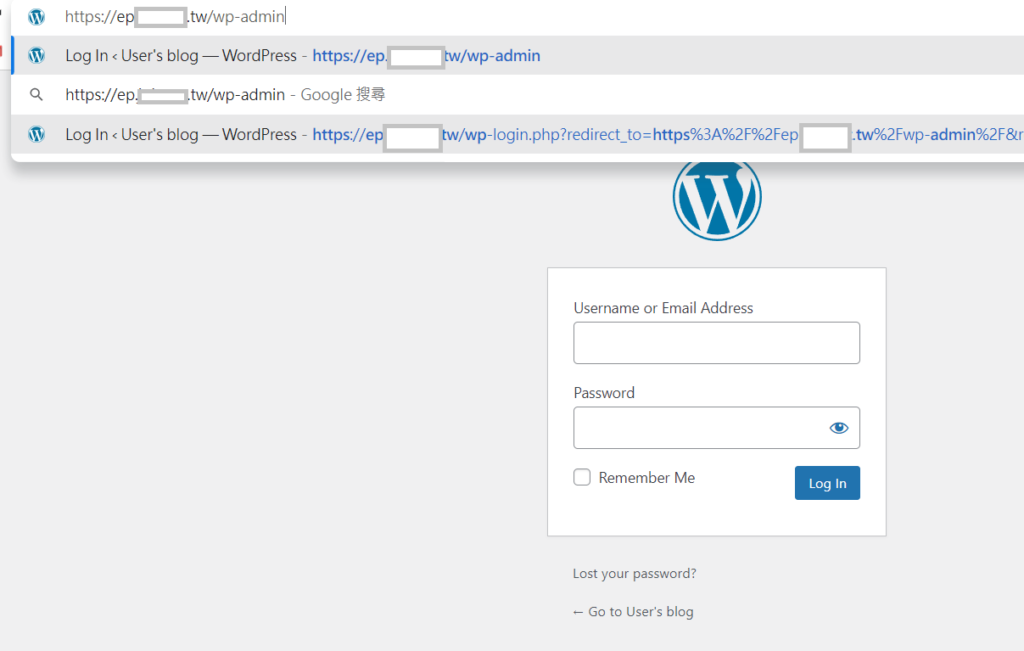The width and height of the screenshot is (1024, 651).
Task: Click the WordPress favicon in the address bar
Action: click(x=37, y=17)
